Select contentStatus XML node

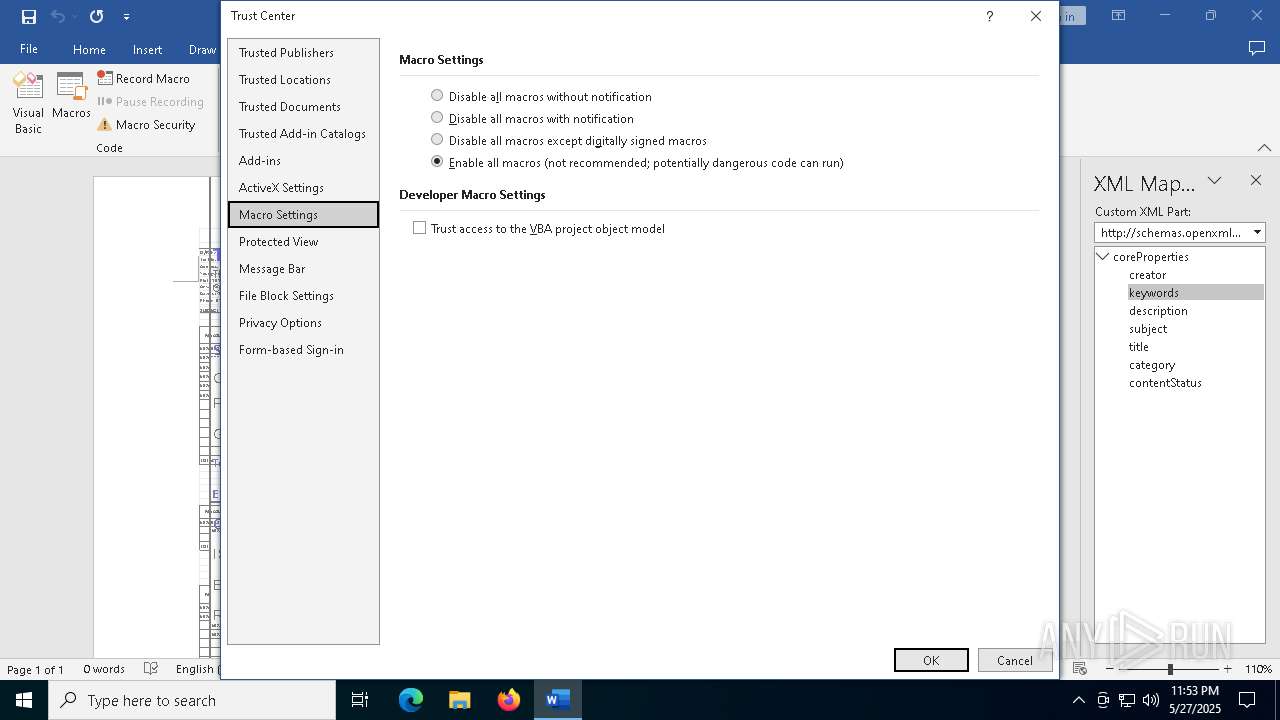click(x=1165, y=383)
